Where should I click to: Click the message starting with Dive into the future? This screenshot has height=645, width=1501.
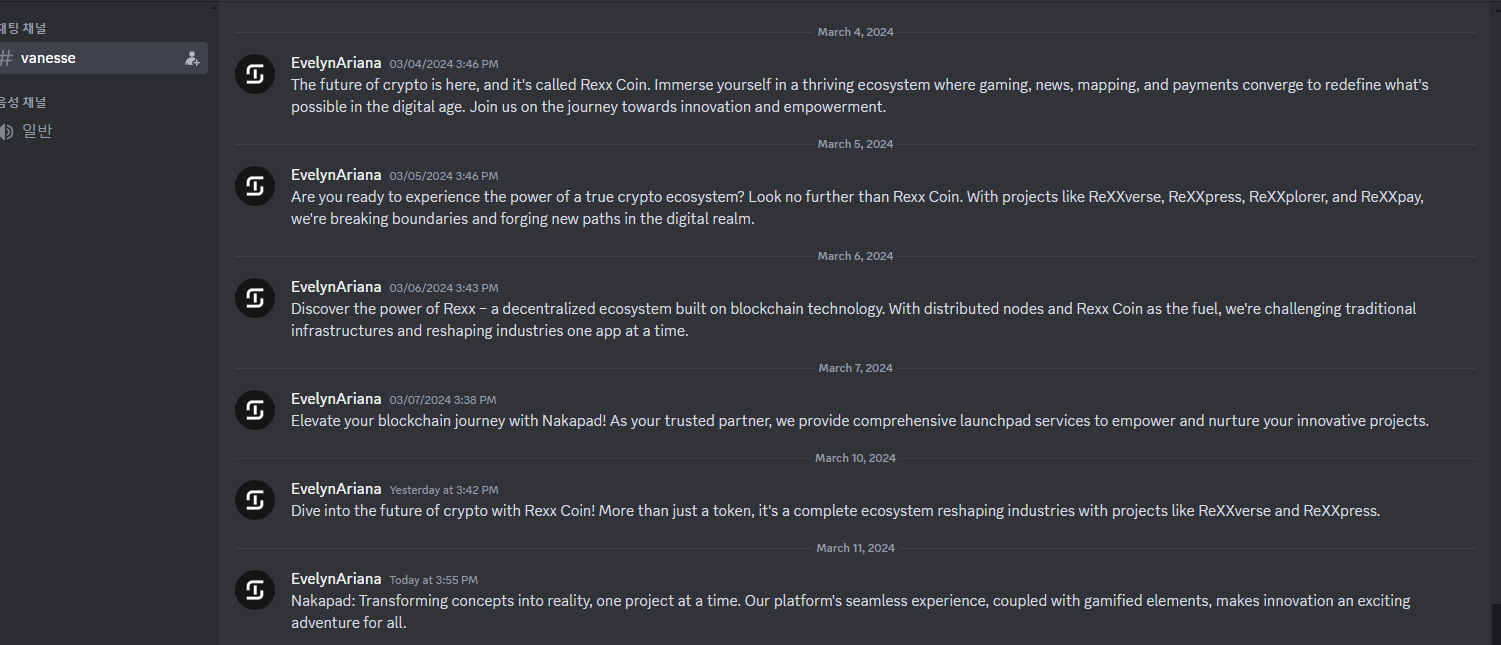point(835,511)
